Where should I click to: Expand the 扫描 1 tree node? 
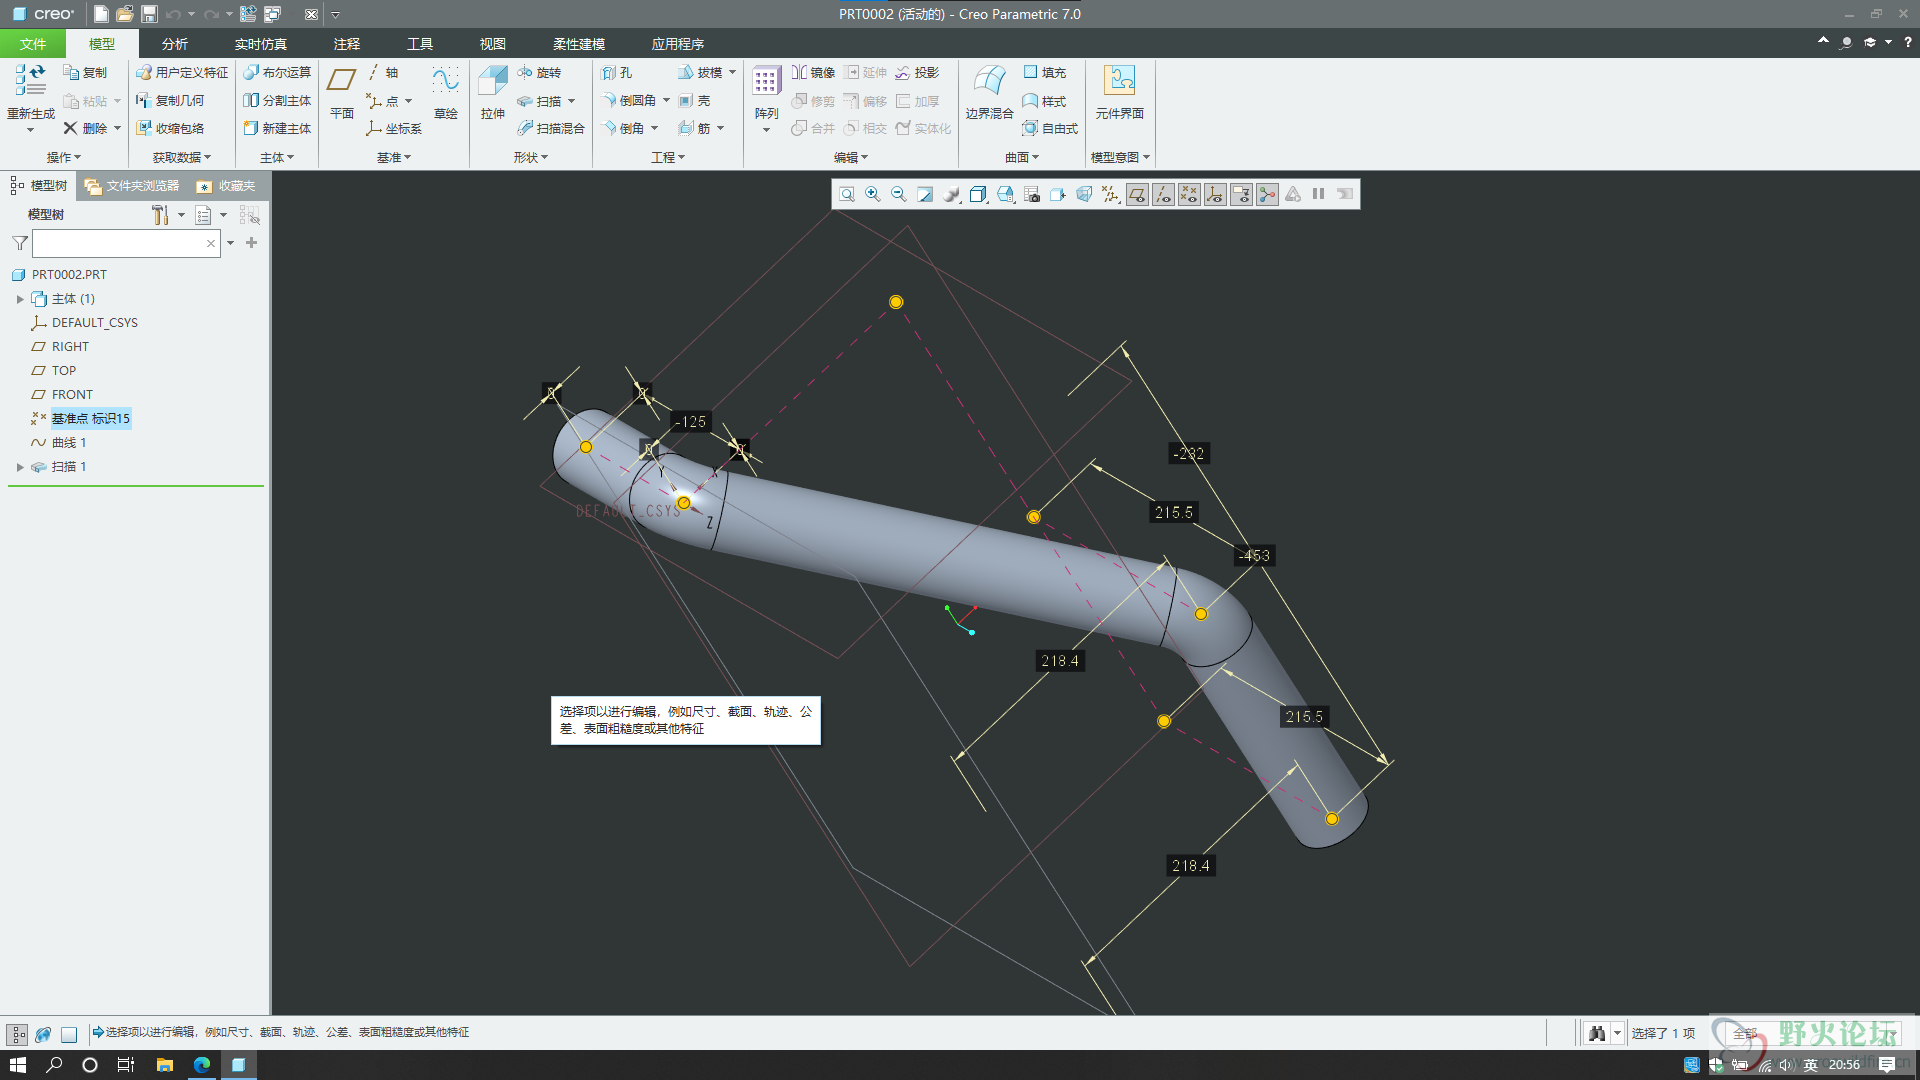tap(20, 467)
